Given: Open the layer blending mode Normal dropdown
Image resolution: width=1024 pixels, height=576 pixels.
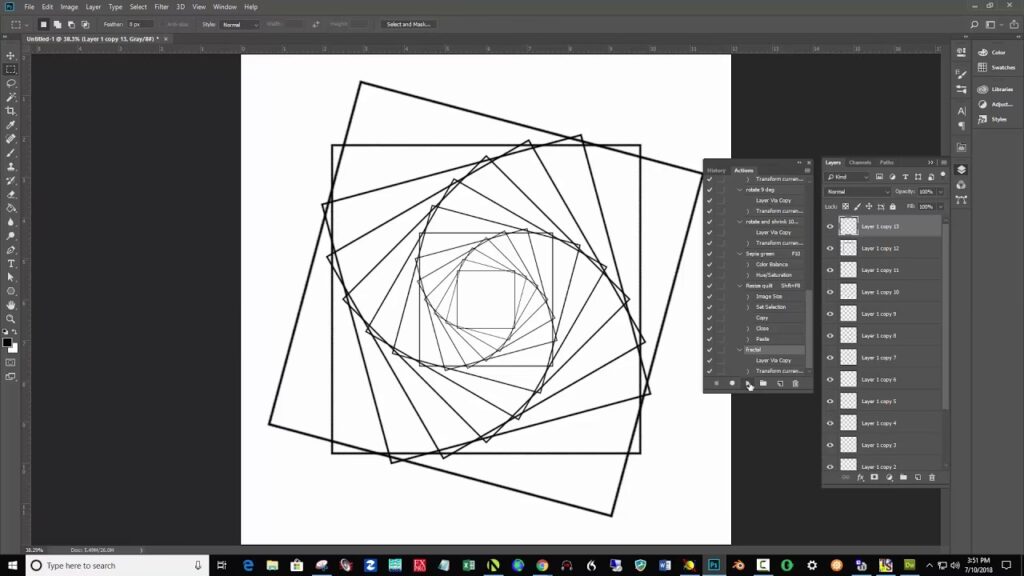Looking at the screenshot, I should [x=857, y=191].
